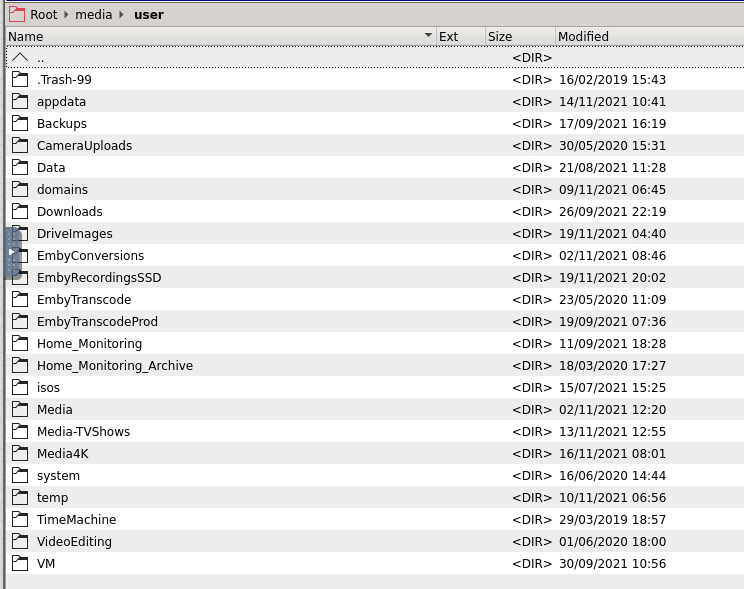The width and height of the screenshot is (744, 589).
Task: Click the Media4K folder icon
Action: click(19, 453)
